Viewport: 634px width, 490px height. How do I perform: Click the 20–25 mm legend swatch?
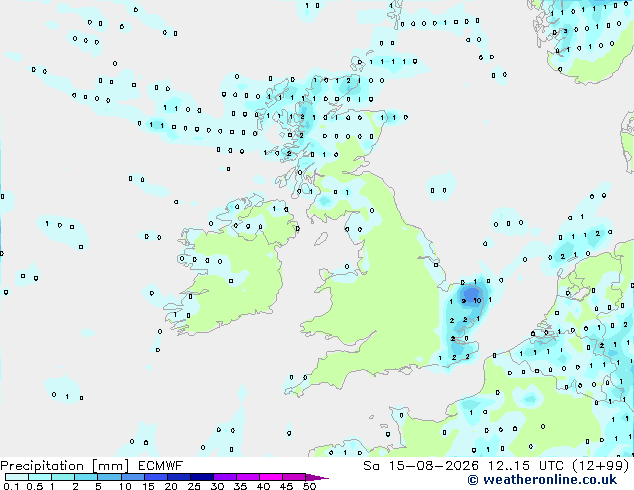click(178, 477)
